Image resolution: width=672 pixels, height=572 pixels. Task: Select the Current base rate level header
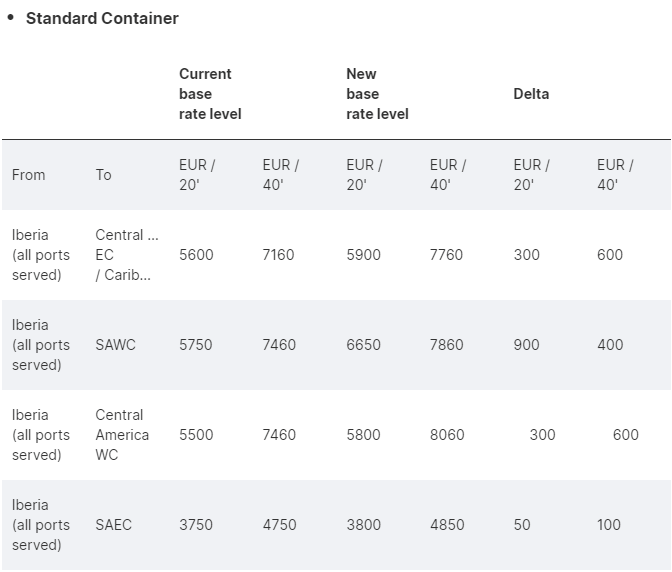[210, 94]
